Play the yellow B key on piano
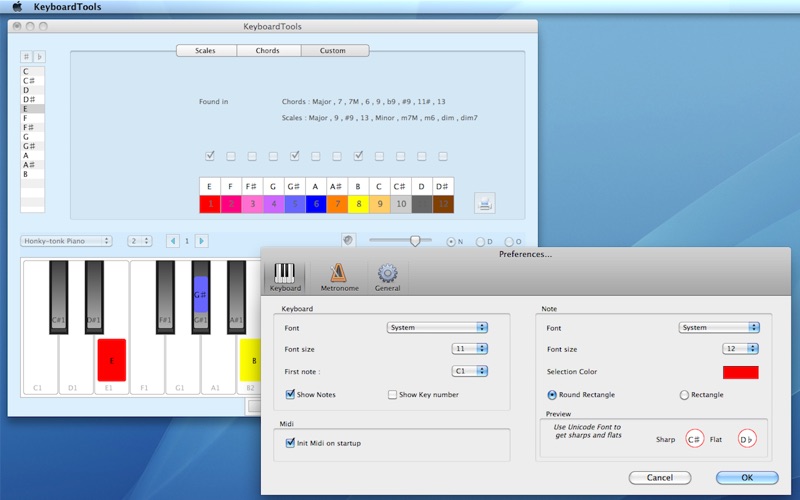 (250, 360)
